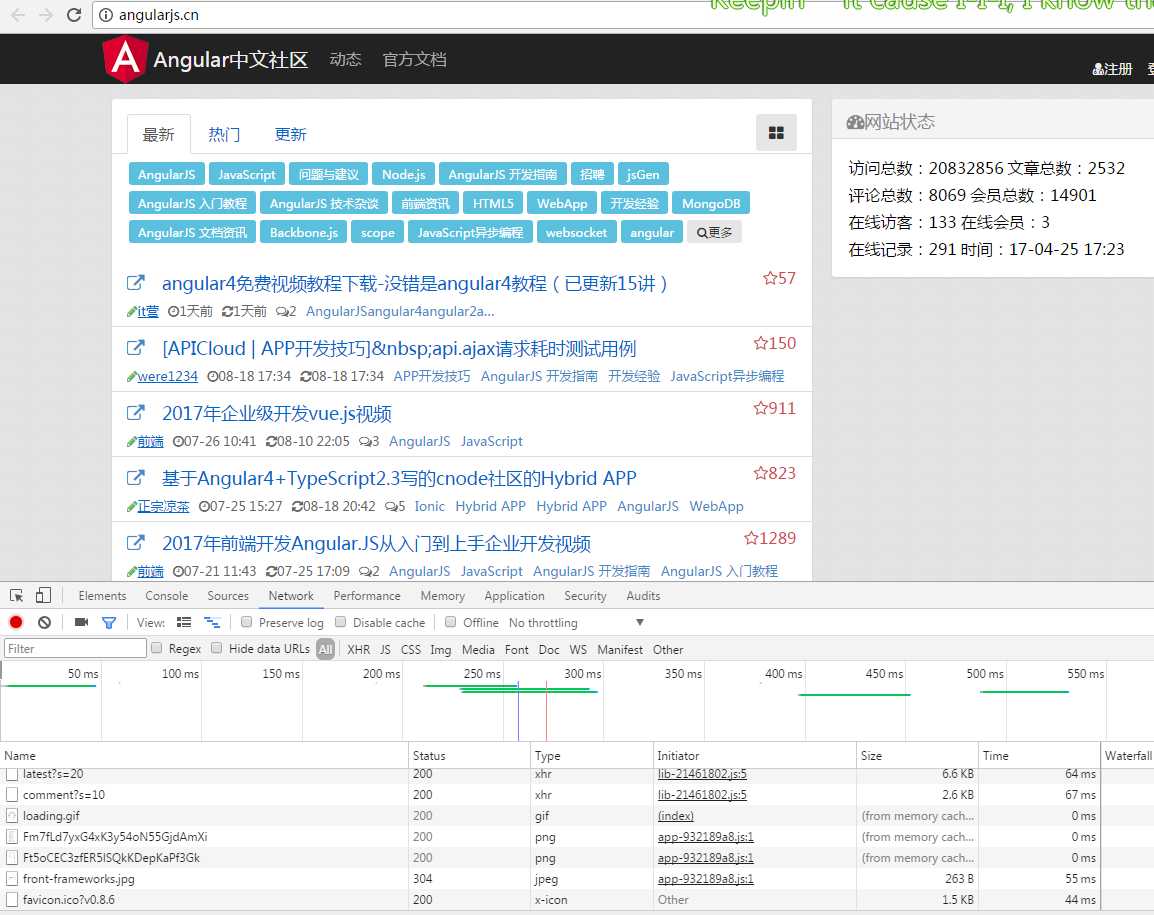
Task: Click the browser address bar
Action: [622, 15]
